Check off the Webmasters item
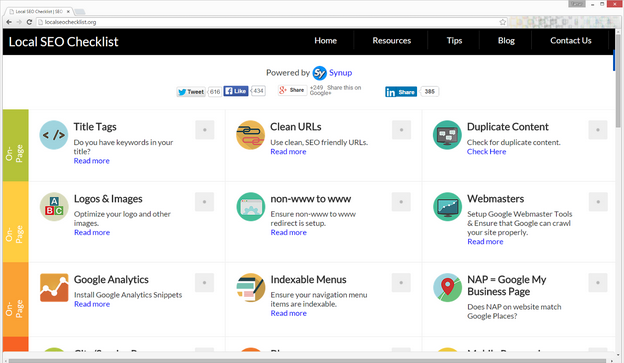Screen dimensions: 624x363 (x=598, y=202)
